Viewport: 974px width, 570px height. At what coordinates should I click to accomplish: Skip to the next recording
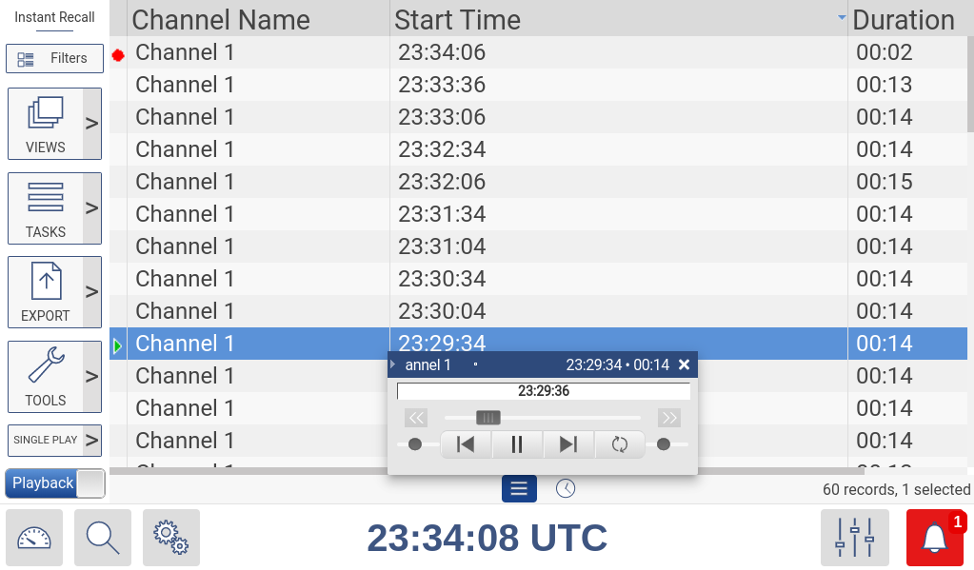[x=568, y=444]
